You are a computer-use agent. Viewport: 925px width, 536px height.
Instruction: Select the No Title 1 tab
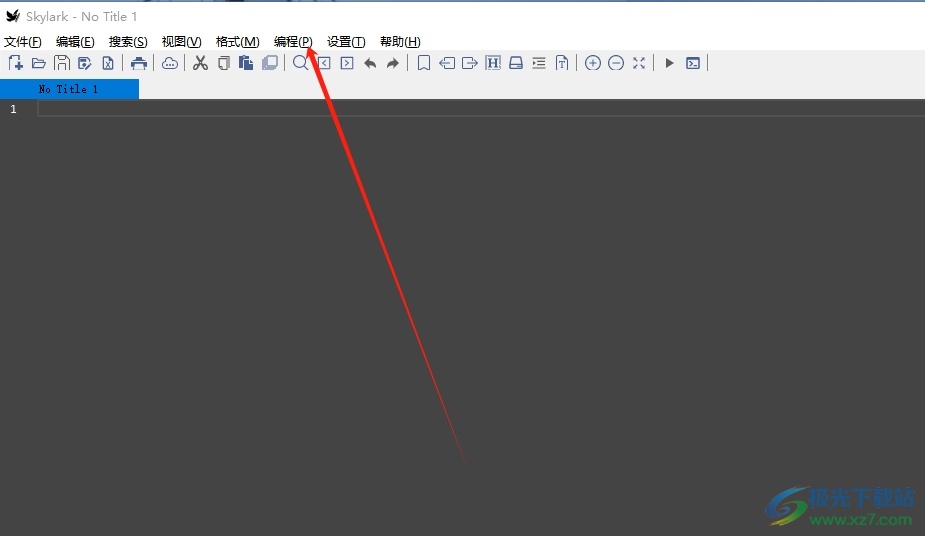coord(69,89)
